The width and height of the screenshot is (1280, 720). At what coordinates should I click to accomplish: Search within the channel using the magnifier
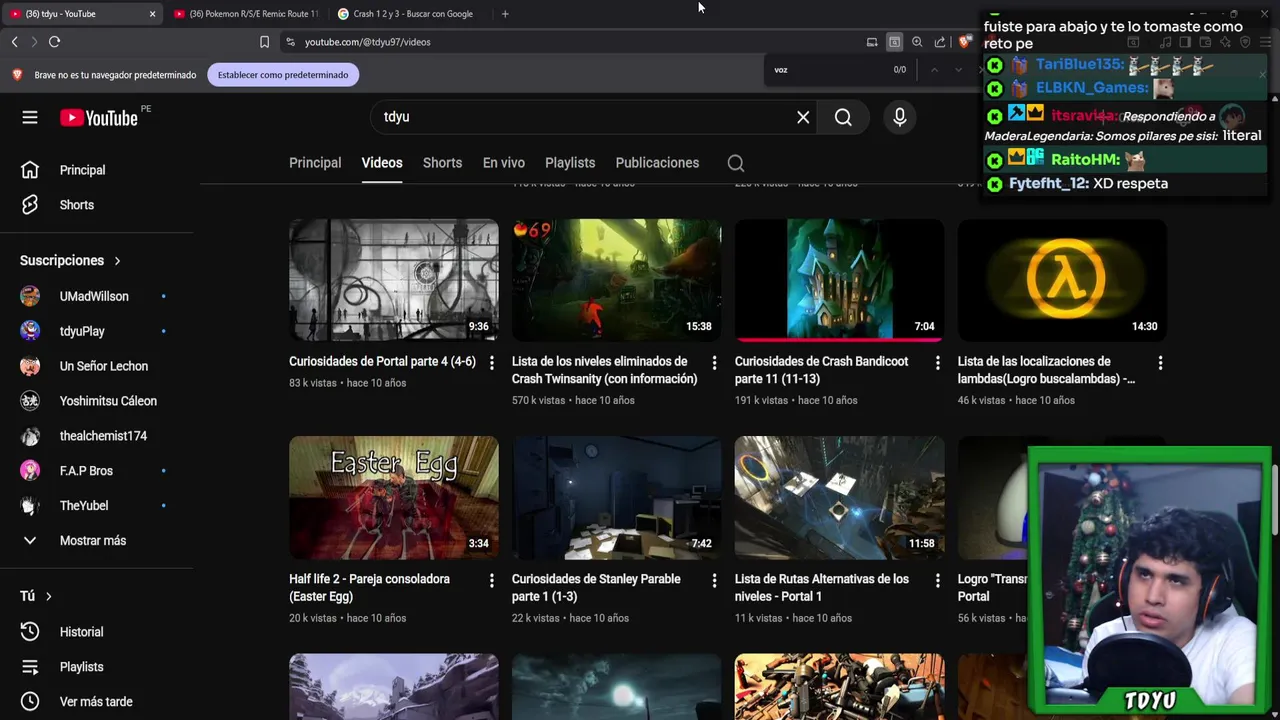(736, 163)
